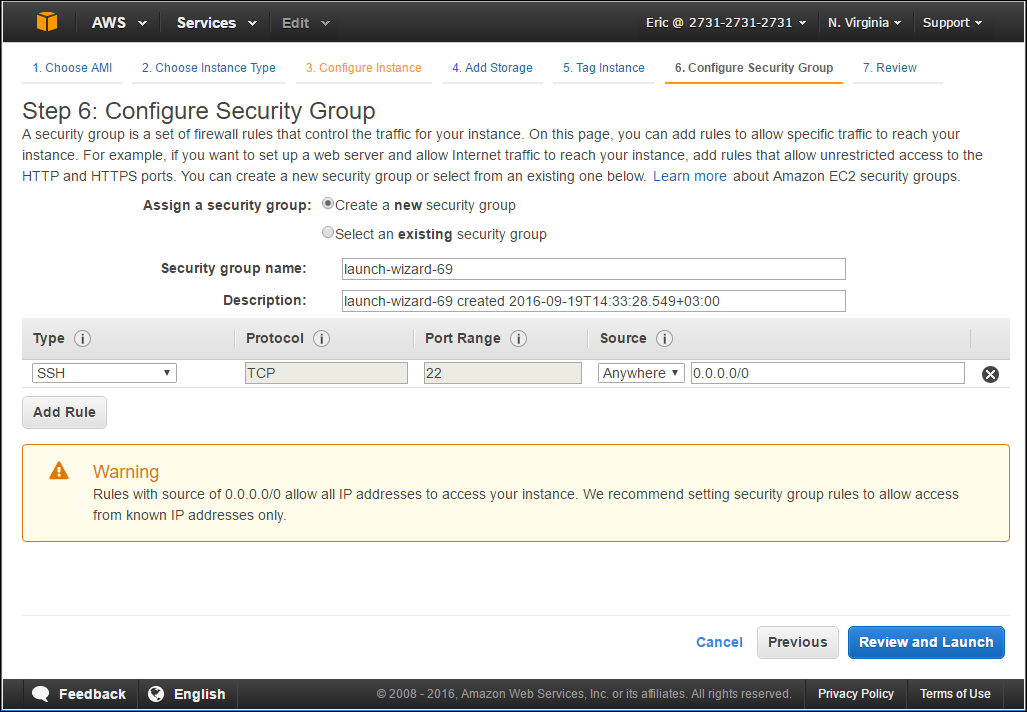Open the AWS dropdown menu

coord(119,22)
